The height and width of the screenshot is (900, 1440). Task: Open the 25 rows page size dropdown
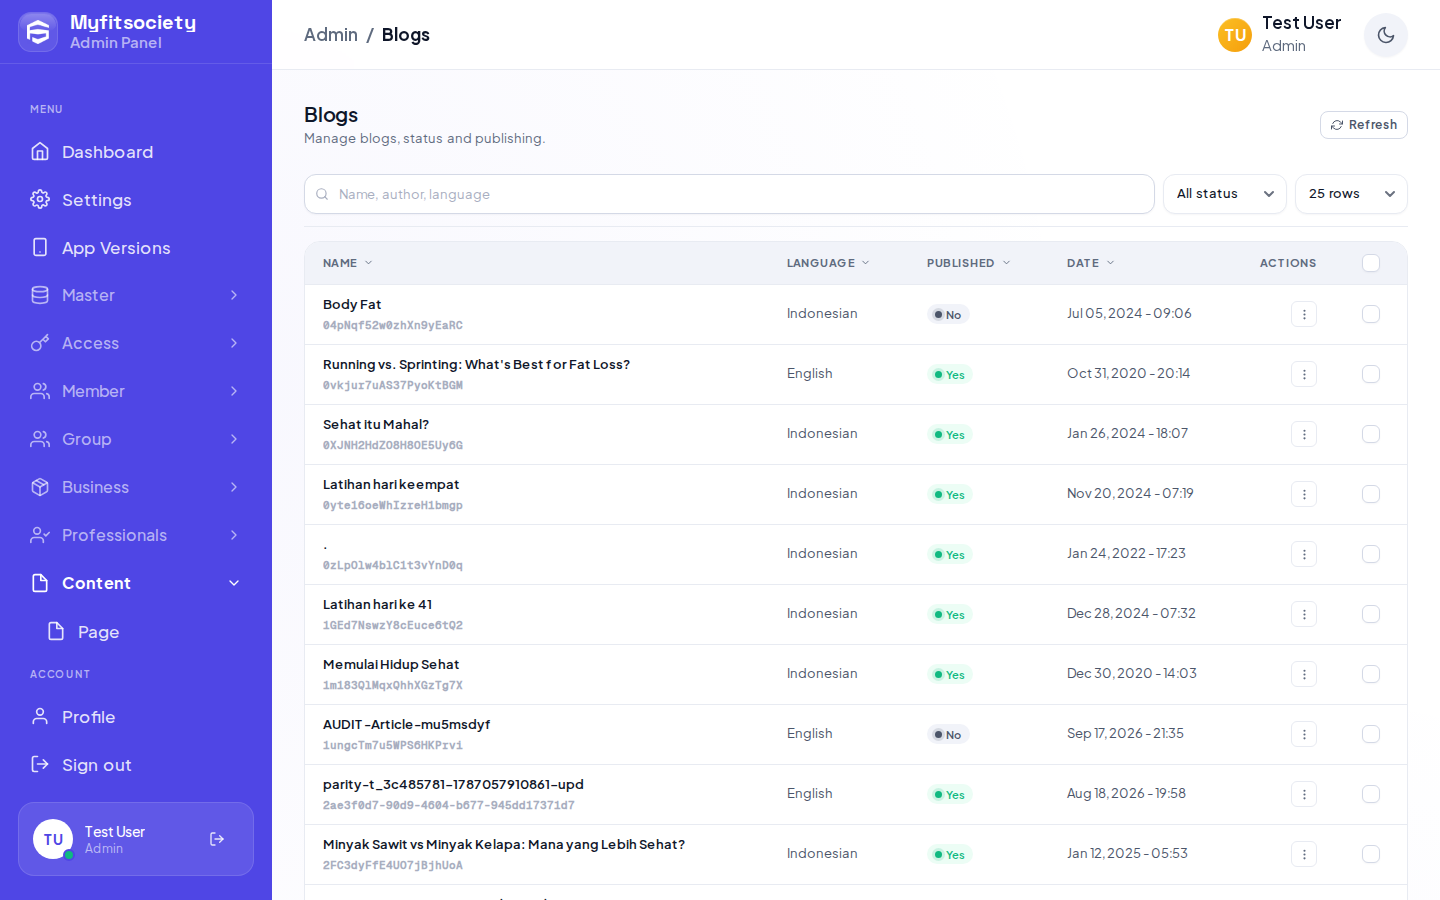1351,194
